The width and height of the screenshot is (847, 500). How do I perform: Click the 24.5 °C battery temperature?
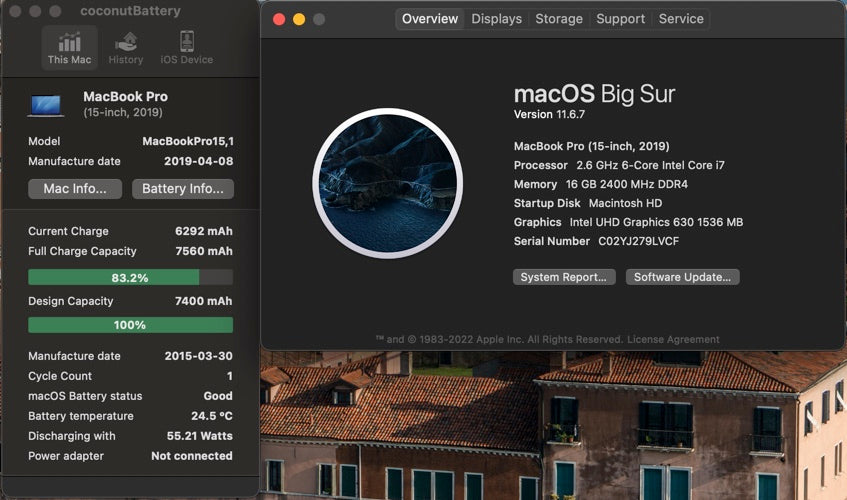(x=212, y=416)
